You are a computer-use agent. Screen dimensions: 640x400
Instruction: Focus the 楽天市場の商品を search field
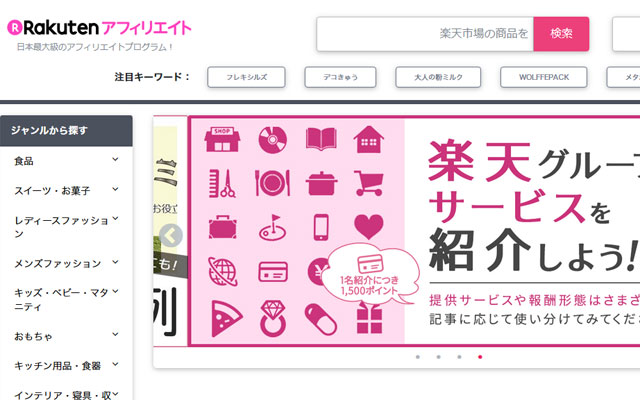click(425, 34)
